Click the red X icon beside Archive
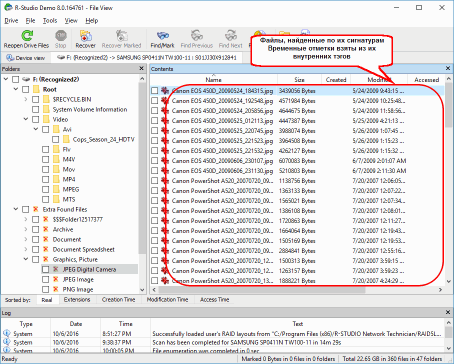The image size is (454, 364). (x=46, y=229)
